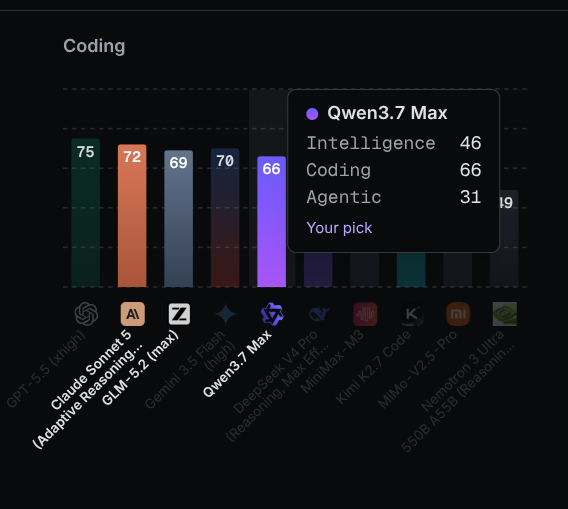The image size is (568, 509).
Task: Click the Qwen logo icon
Action: [x=272, y=314]
